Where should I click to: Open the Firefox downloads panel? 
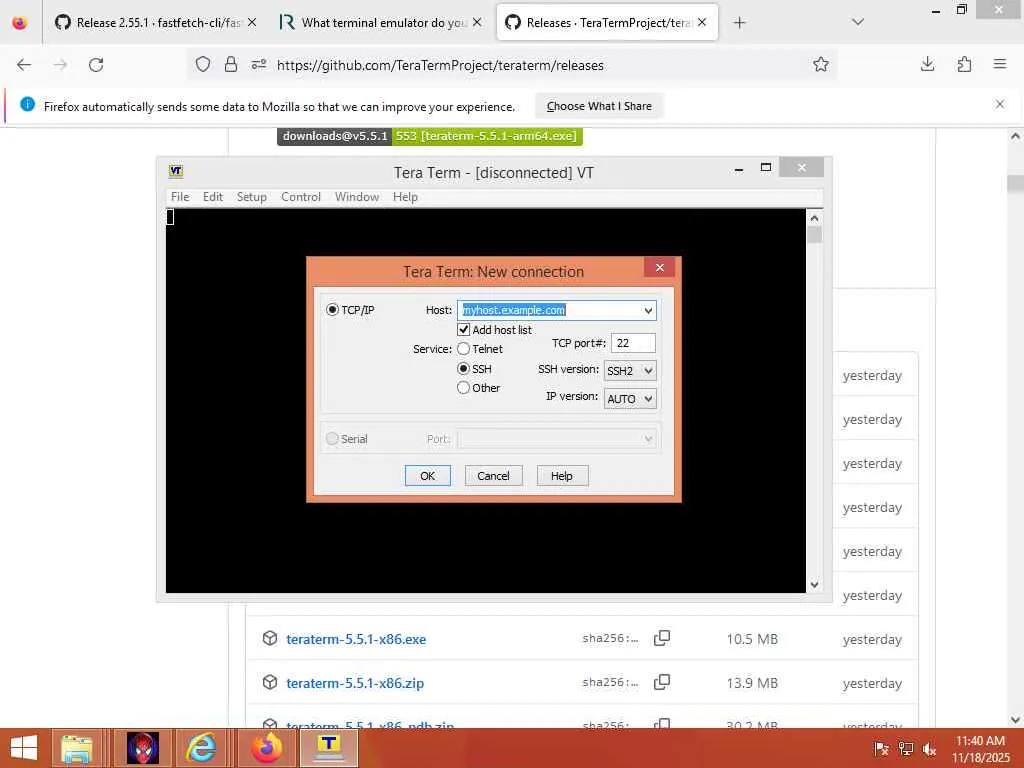coord(927,64)
